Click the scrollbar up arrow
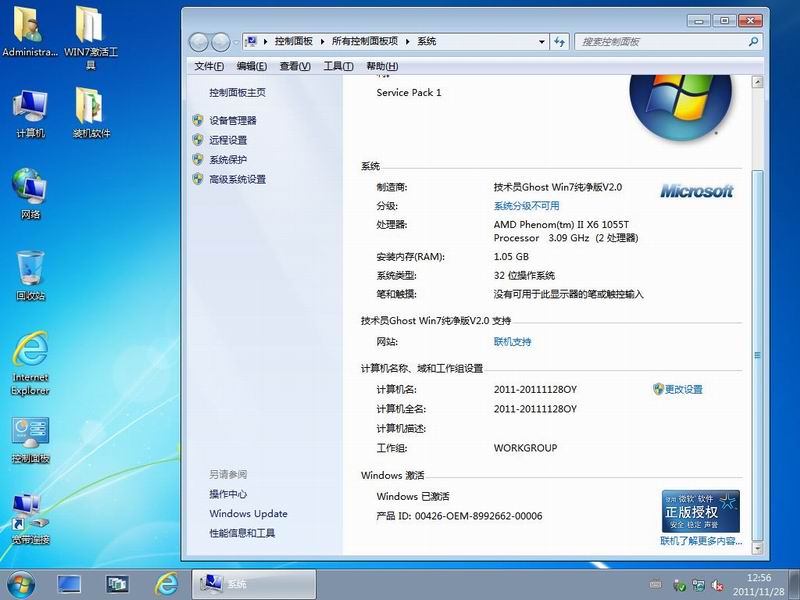This screenshot has height=600, width=800. point(758,82)
